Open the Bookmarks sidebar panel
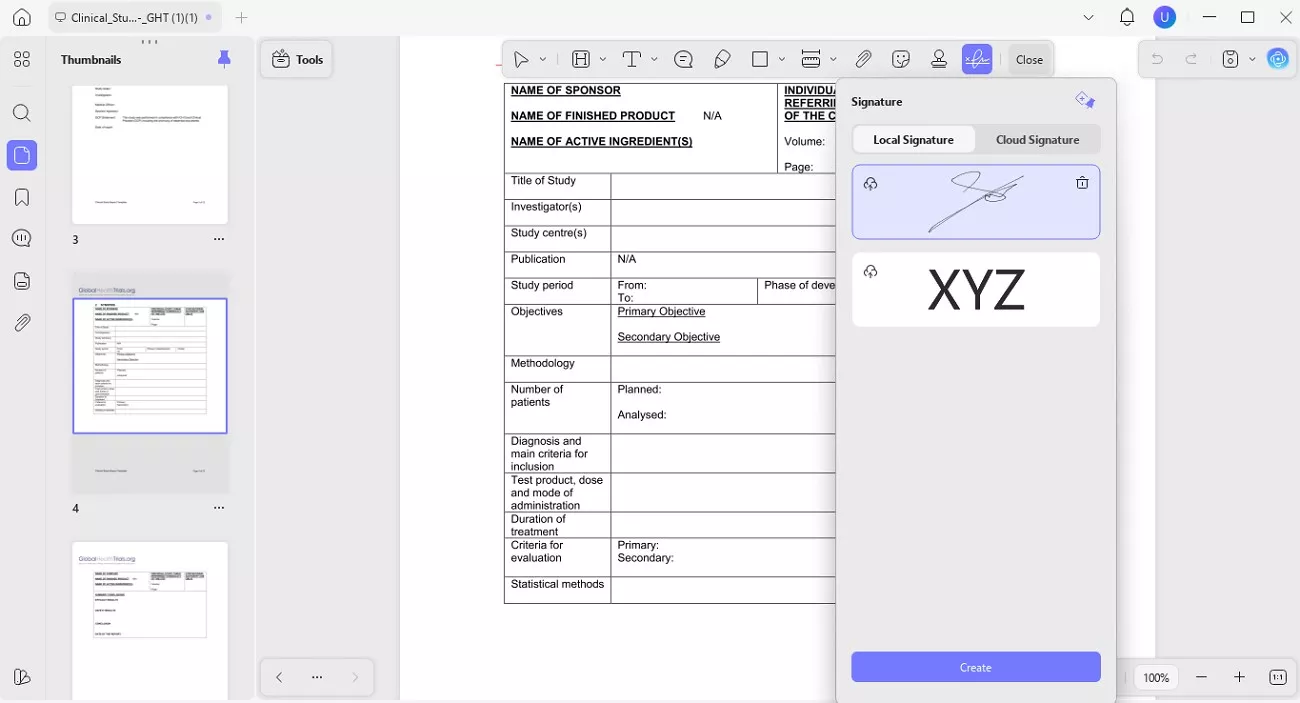Image resolution: width=1300 pixels, height=703 pixels. pyautogui.click(x=22, y=197)
